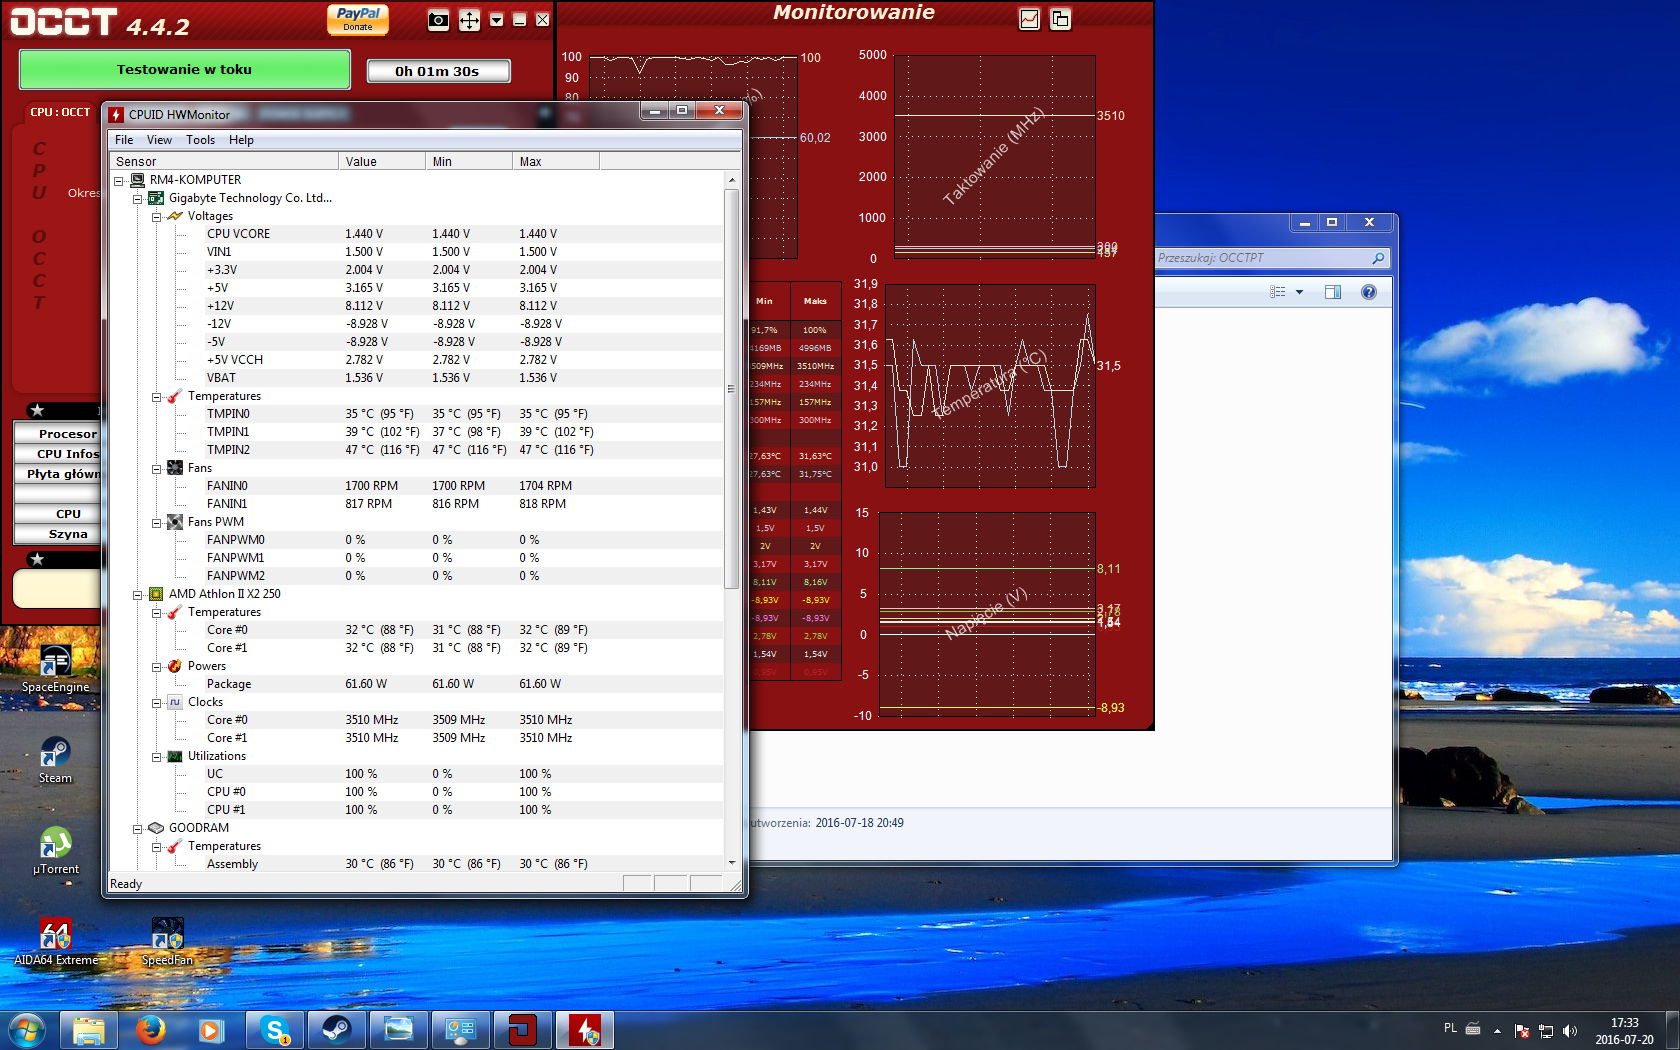Click the '0h 01m 30s' timer field
This screenshot has height=1050, width=1680.
click(x=438, y=71)
